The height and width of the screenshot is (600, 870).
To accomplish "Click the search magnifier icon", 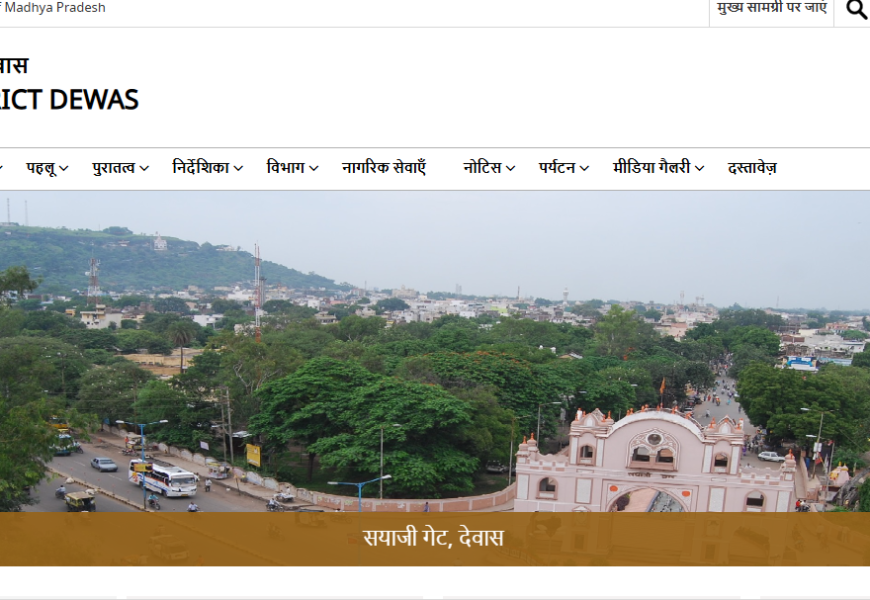I will pos(856,10).
